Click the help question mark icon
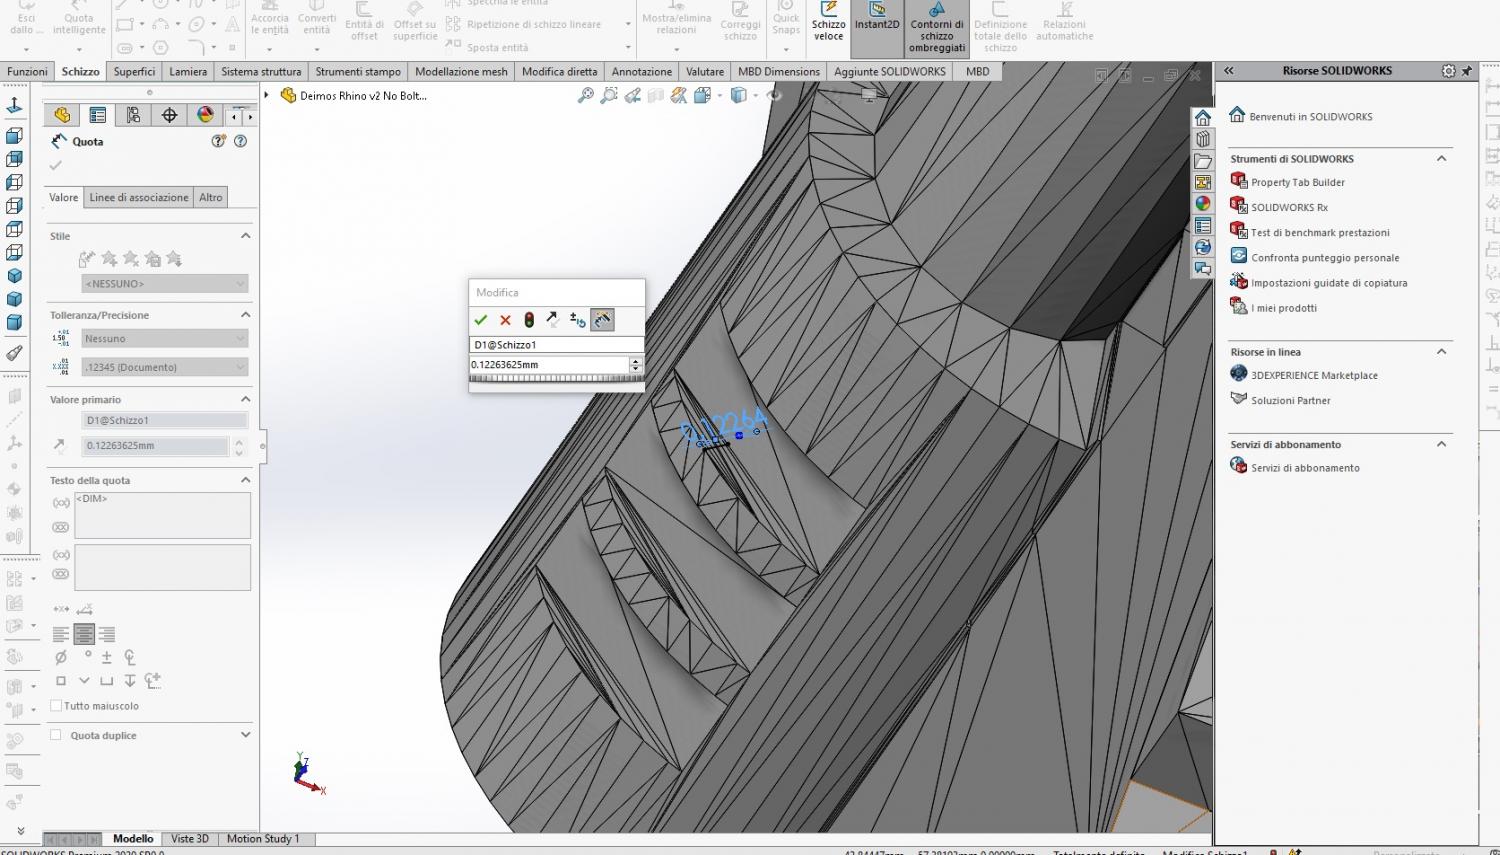 click(x=240, y=141)
